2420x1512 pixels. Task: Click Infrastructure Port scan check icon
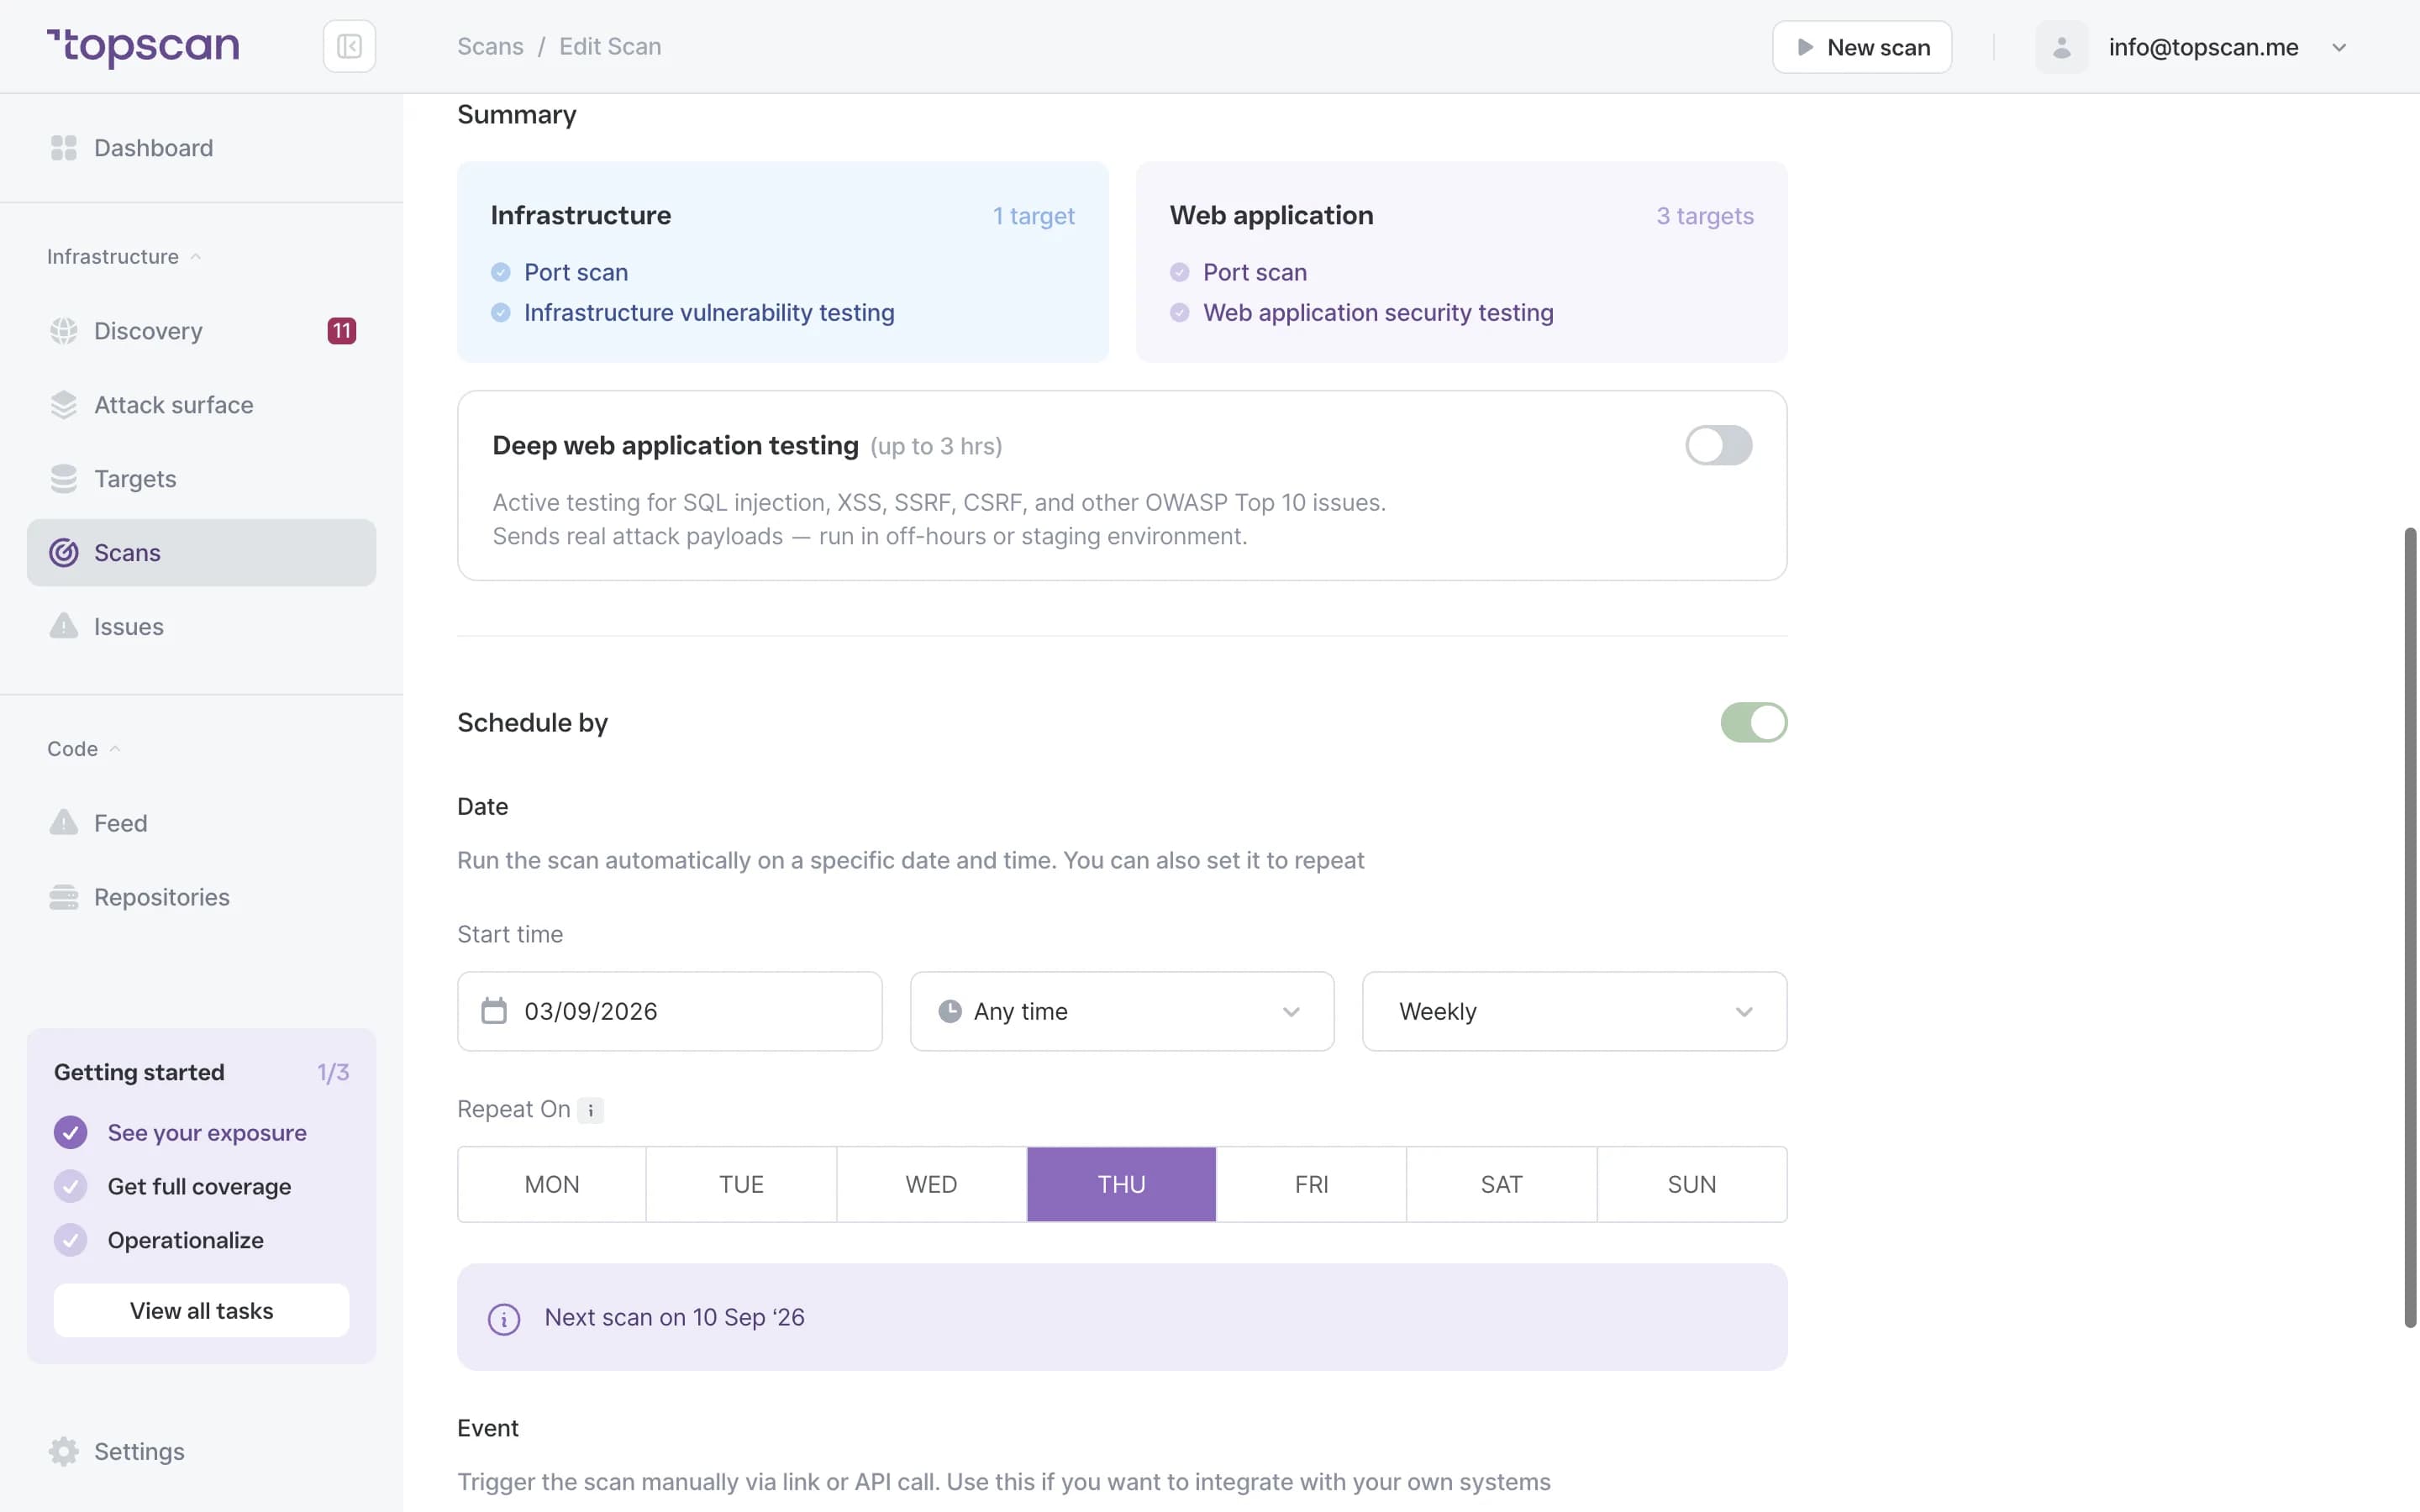501,272
